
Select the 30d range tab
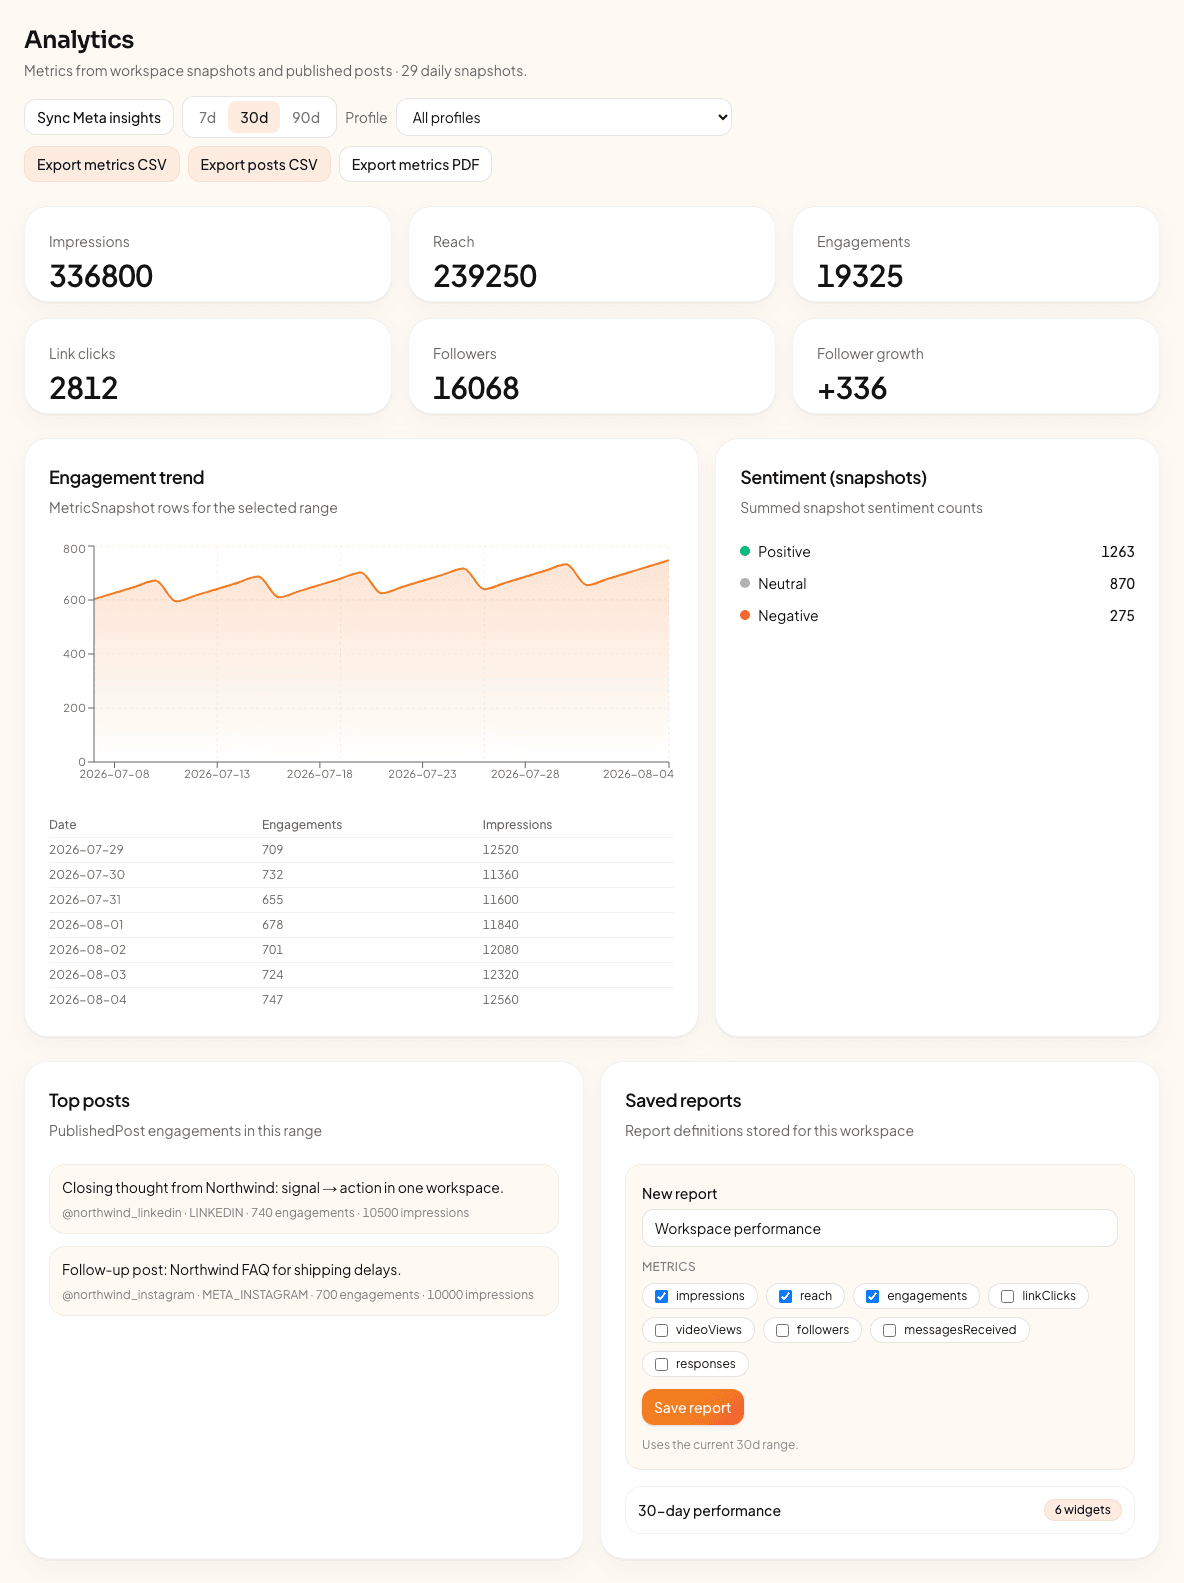click(x=254, y=117)
